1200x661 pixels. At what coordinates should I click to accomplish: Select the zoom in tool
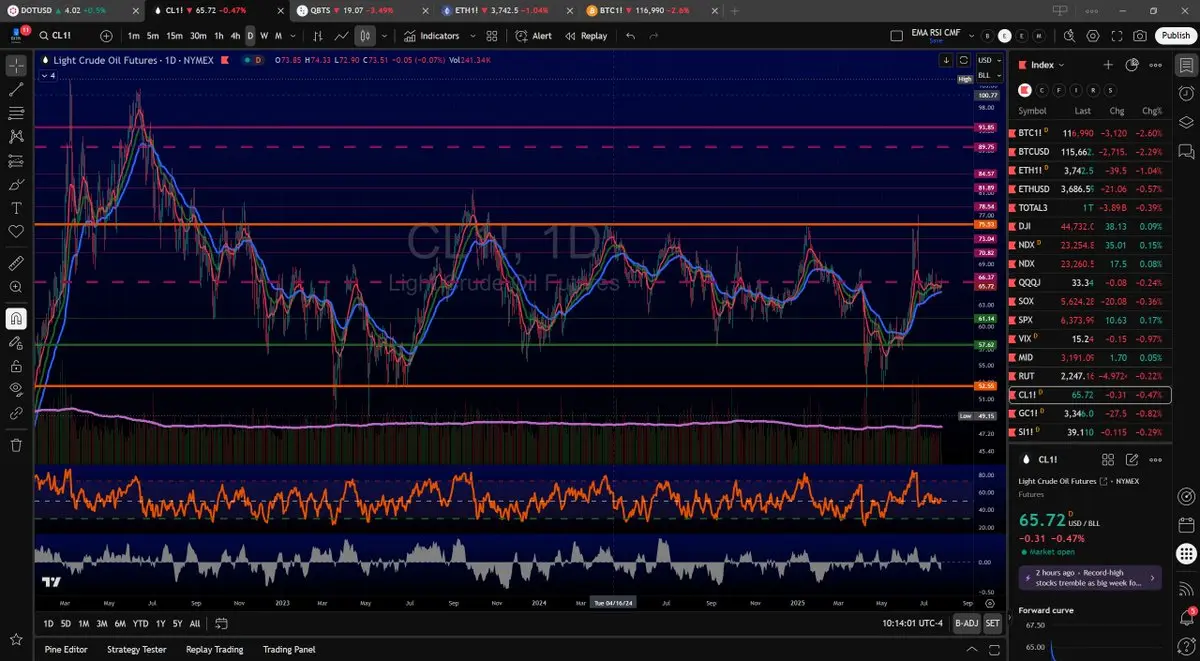coord(16,288)
